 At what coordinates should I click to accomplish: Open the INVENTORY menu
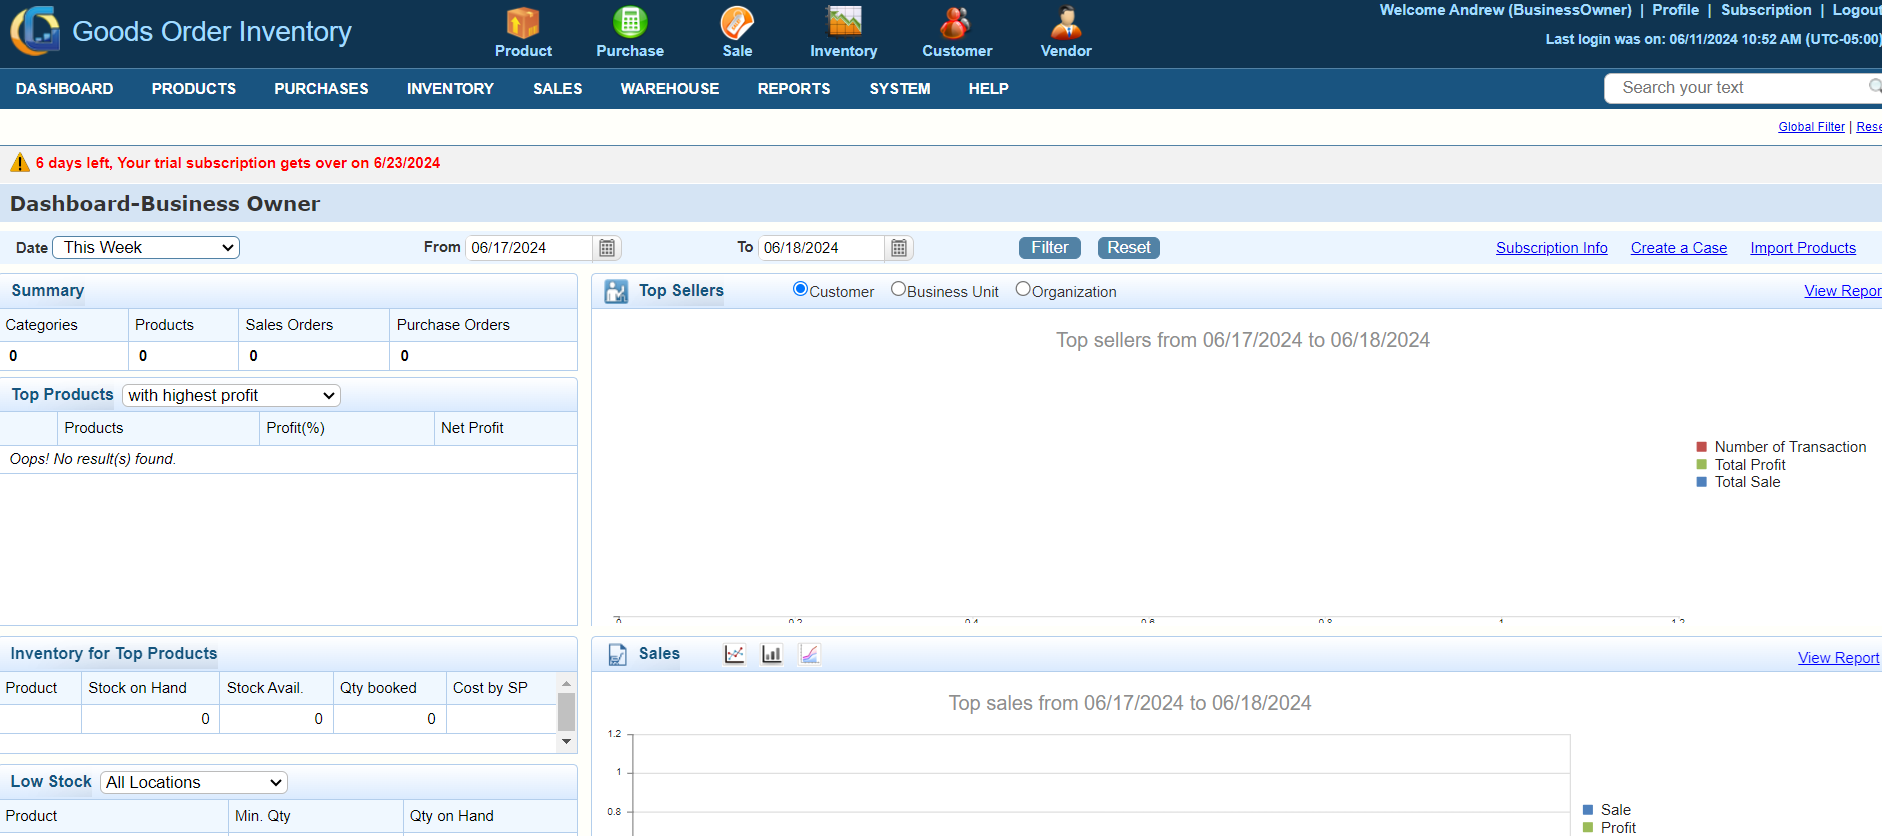tap(450, 89)
